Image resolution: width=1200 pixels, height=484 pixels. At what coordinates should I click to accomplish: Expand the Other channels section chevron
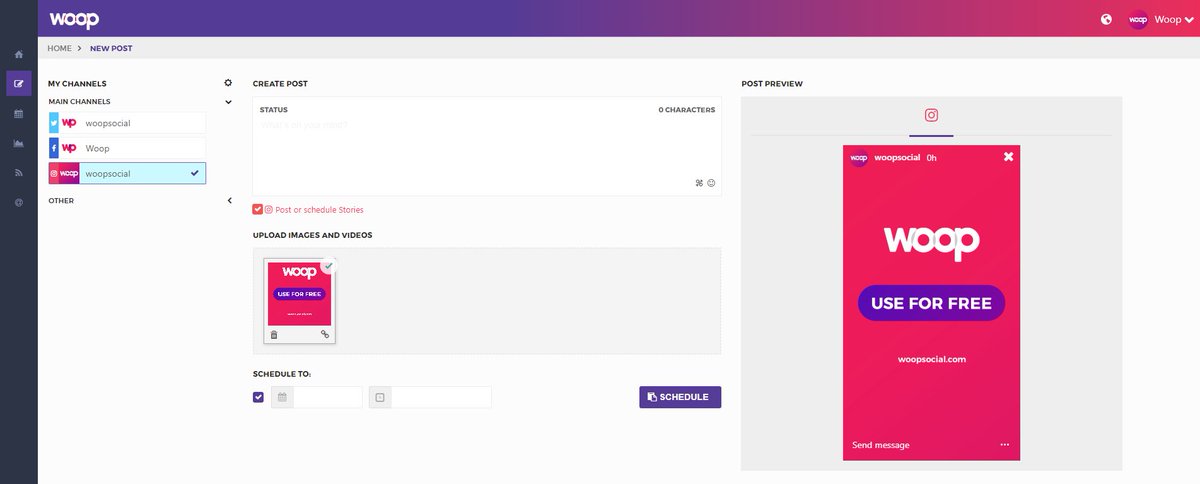[228, 201]
